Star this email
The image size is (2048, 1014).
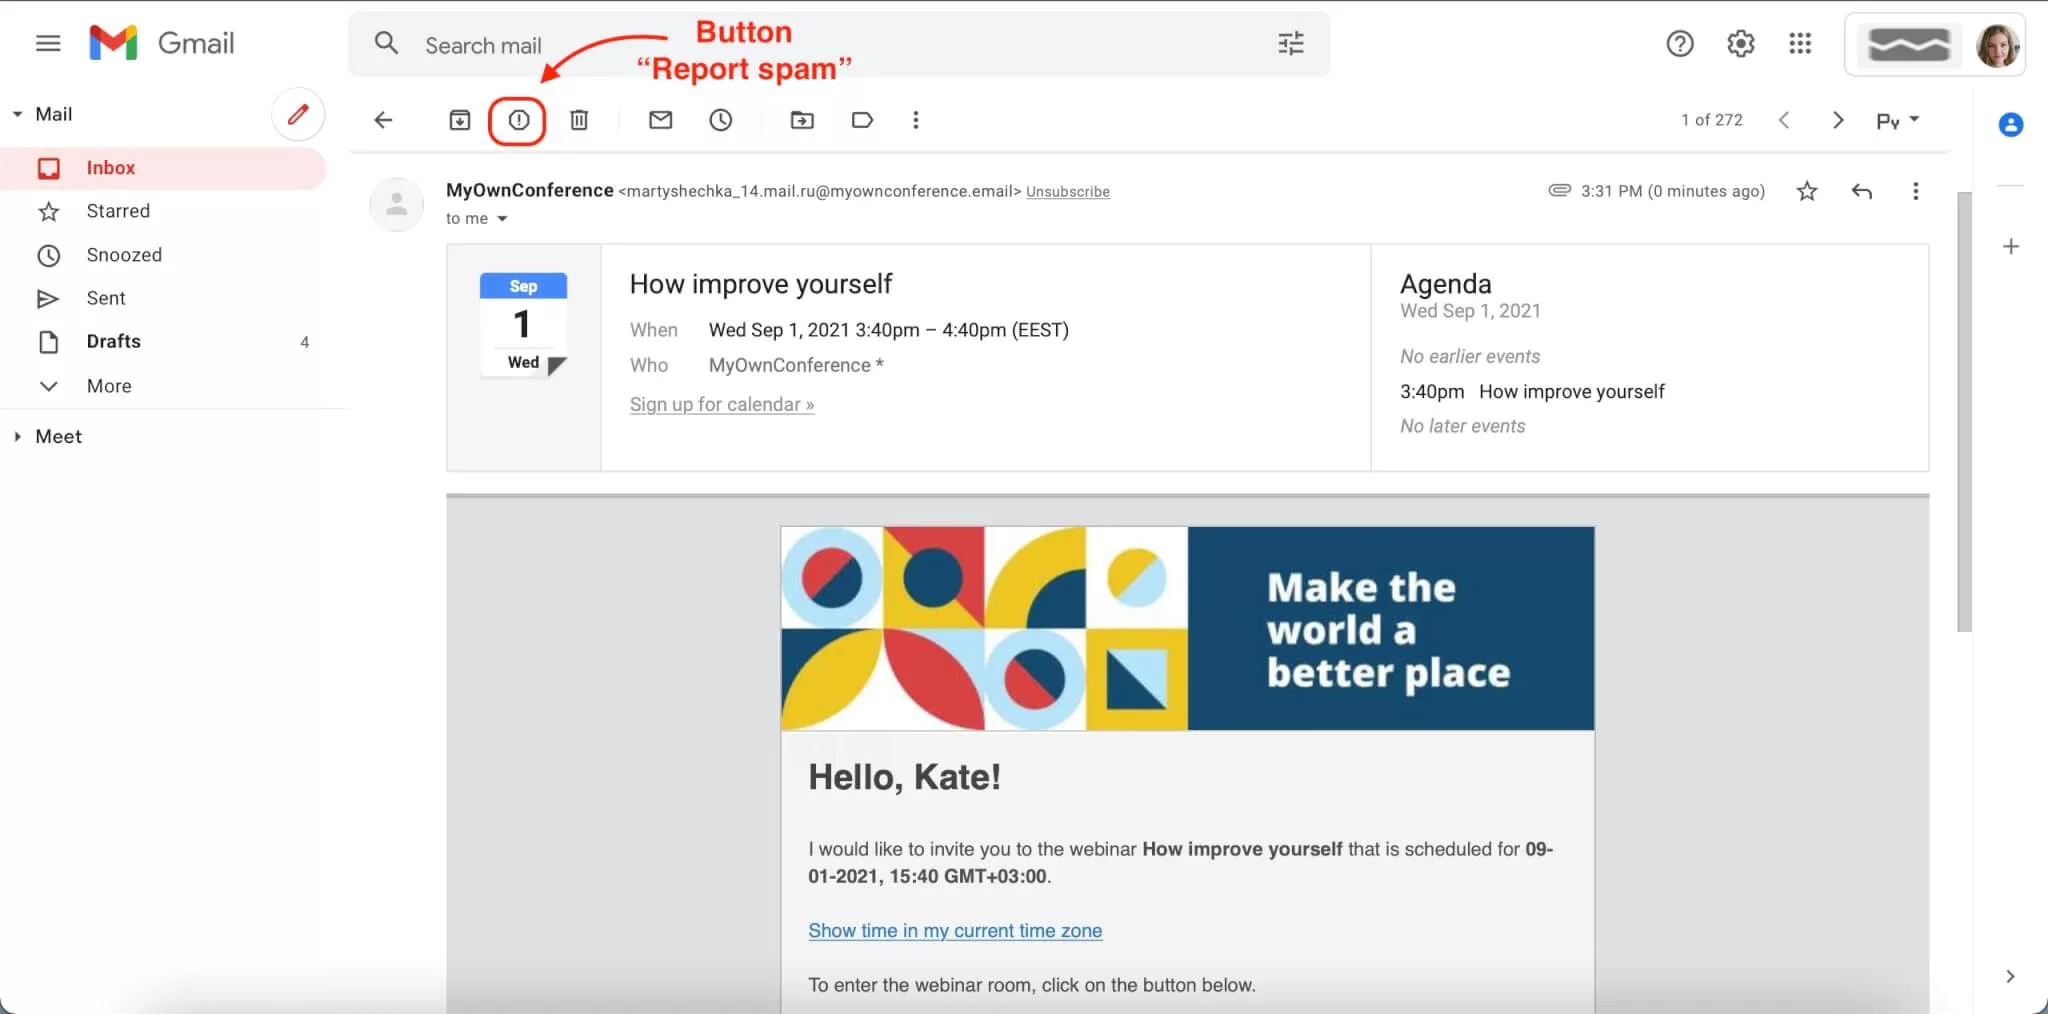click(x=1806, y=190)
